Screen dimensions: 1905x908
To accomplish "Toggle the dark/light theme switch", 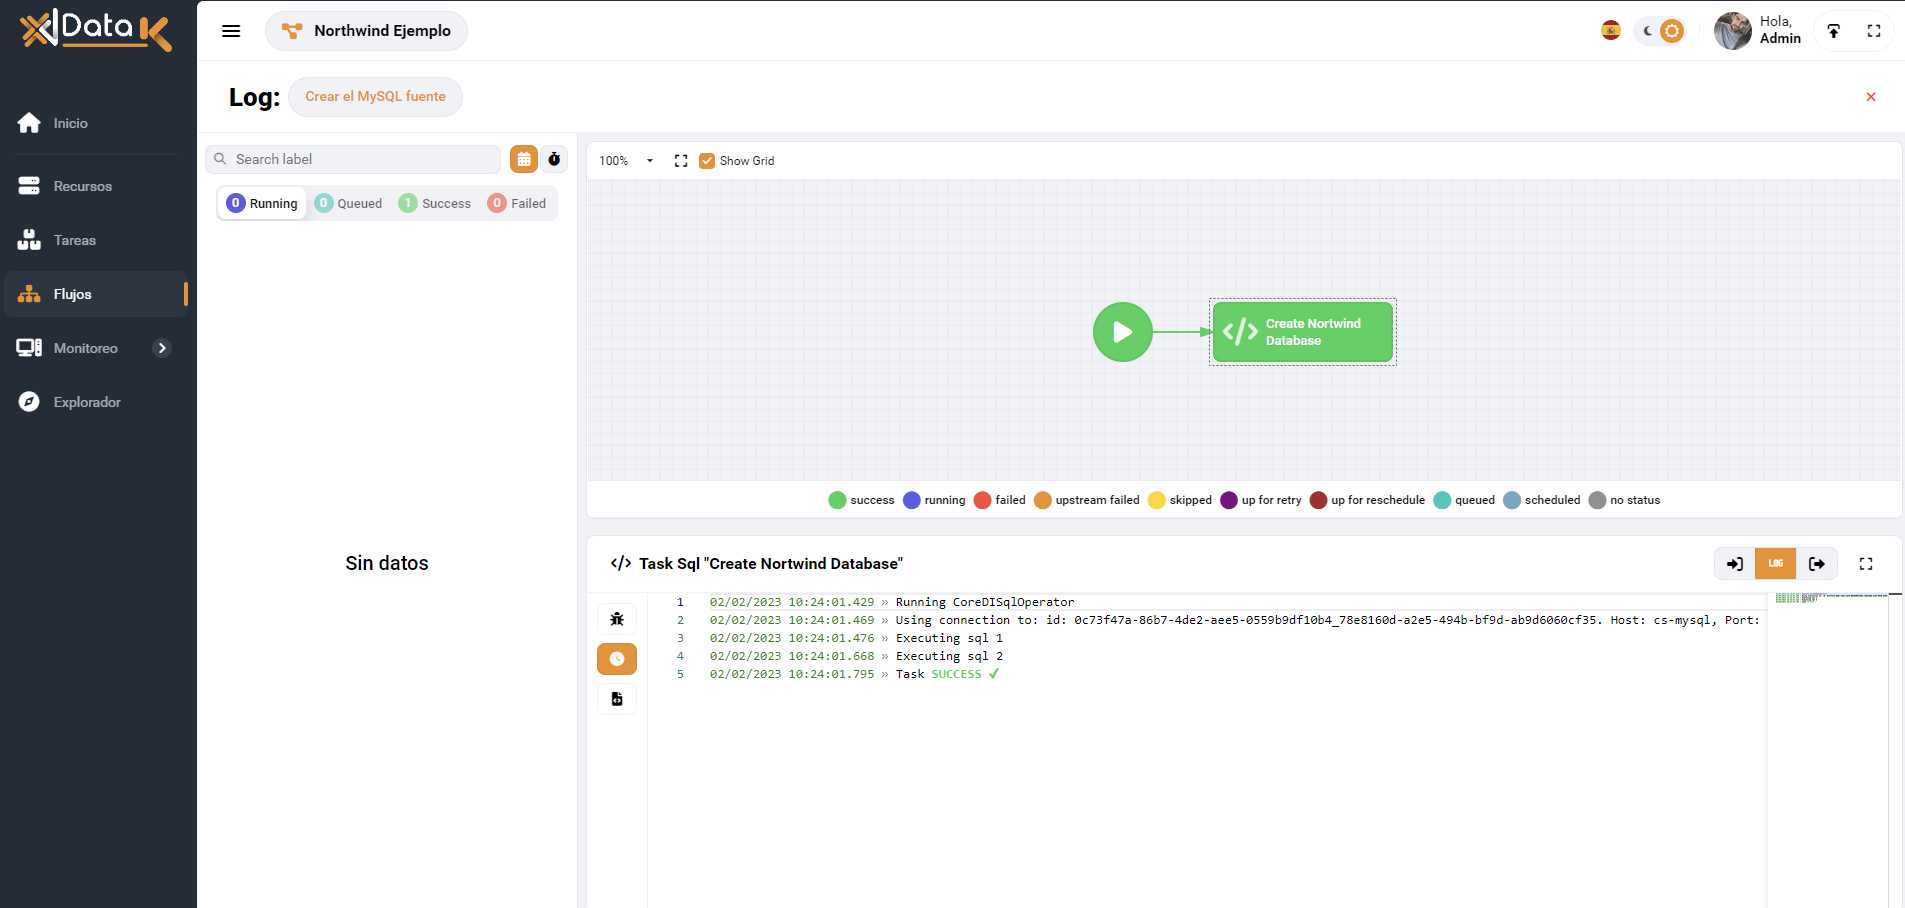I will coord(1660,31).
